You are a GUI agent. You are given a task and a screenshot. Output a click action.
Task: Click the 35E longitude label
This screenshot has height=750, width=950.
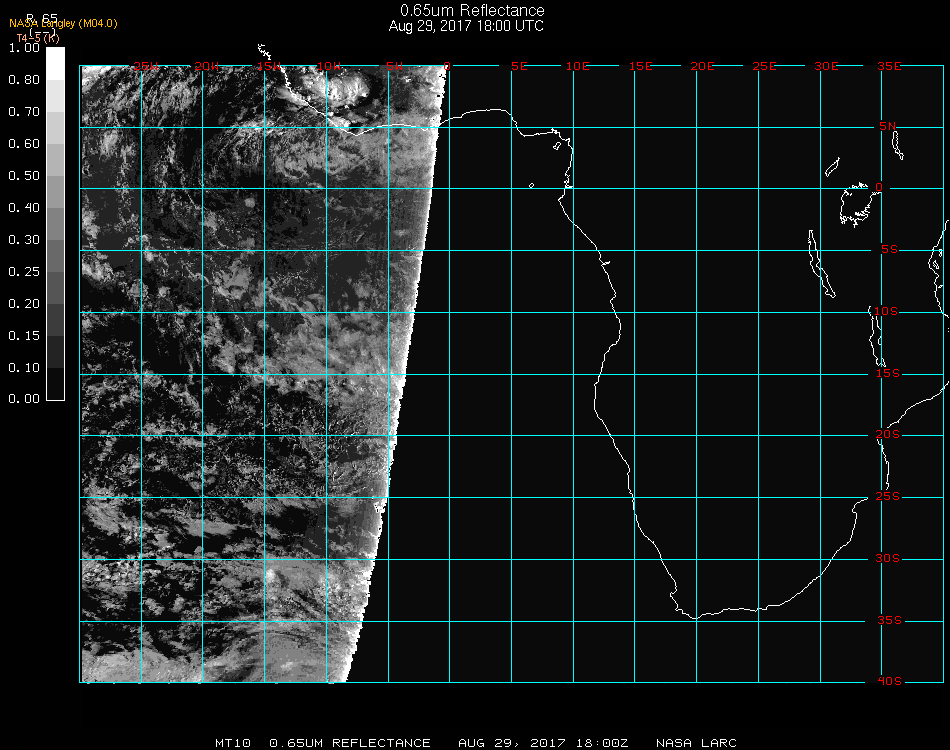(889, 67)
